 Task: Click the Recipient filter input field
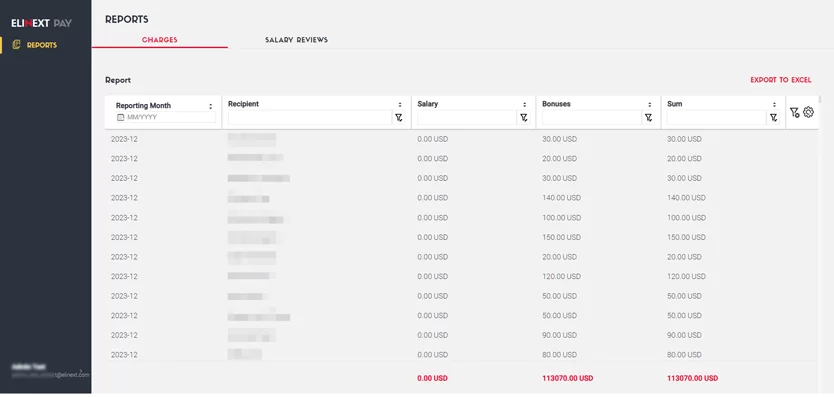click(310, 118)
